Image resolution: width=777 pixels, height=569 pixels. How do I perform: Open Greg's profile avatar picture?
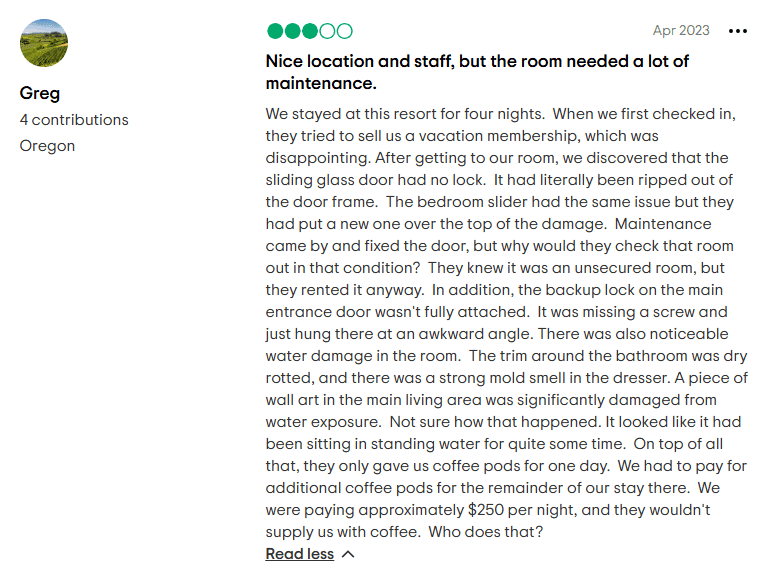point(44,43)
